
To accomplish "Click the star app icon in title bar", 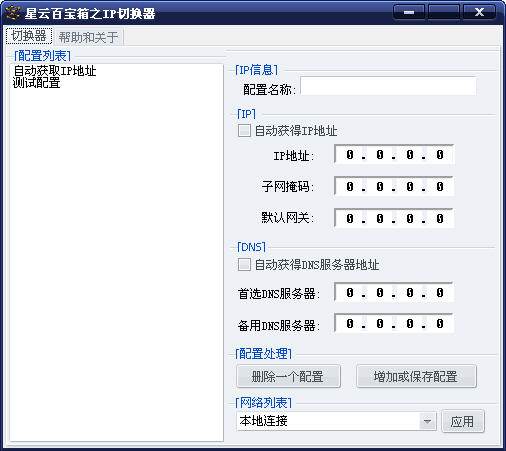I will point(13,13).
